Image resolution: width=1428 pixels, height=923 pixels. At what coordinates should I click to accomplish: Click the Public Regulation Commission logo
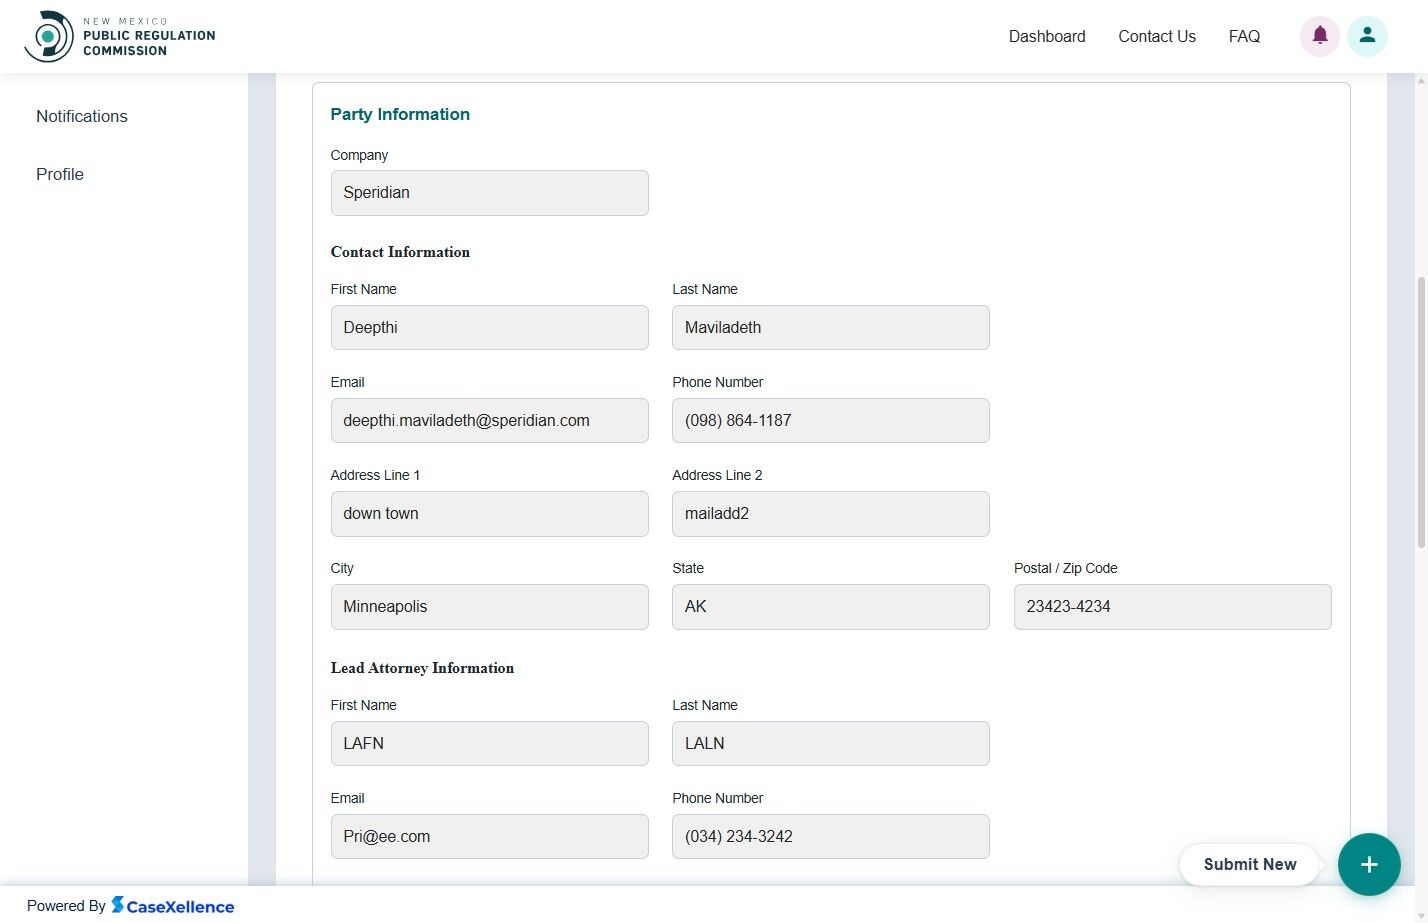click(x=120, y=35)
